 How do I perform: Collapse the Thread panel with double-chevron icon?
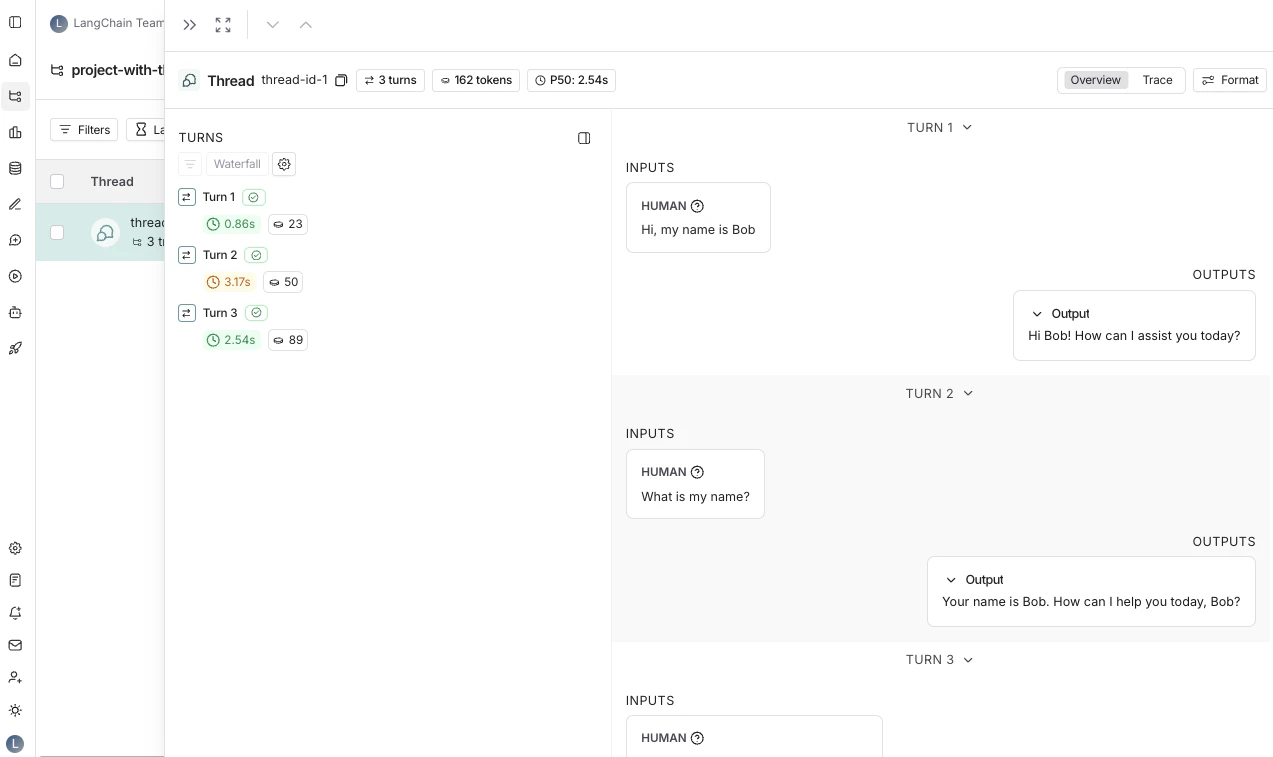[x=189, y=25]
